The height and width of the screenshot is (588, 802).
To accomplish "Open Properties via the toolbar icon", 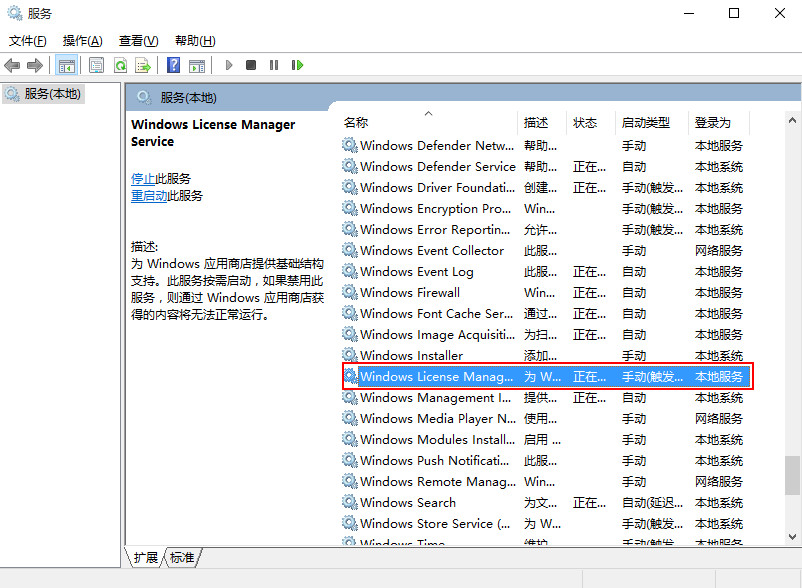I will tap(95, 65).
